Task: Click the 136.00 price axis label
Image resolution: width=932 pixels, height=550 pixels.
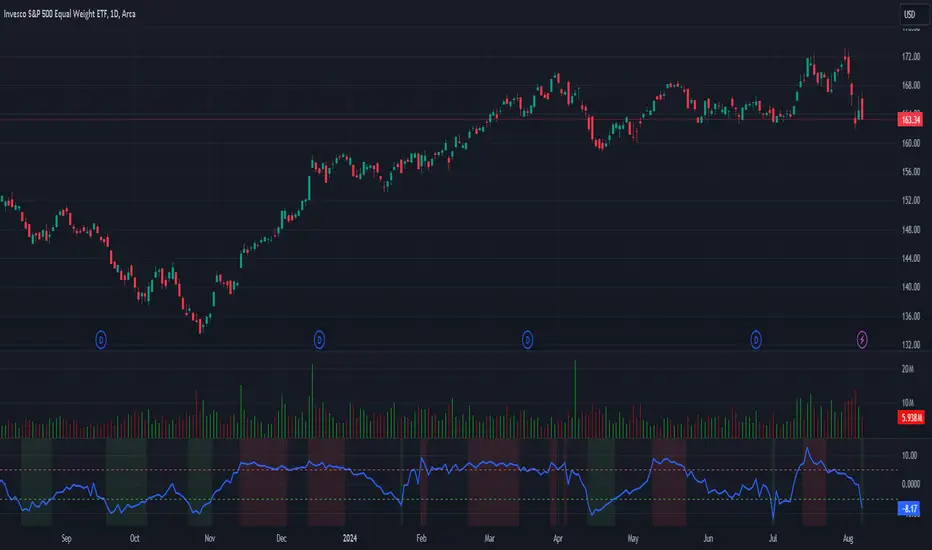Action: click(911, 316)
